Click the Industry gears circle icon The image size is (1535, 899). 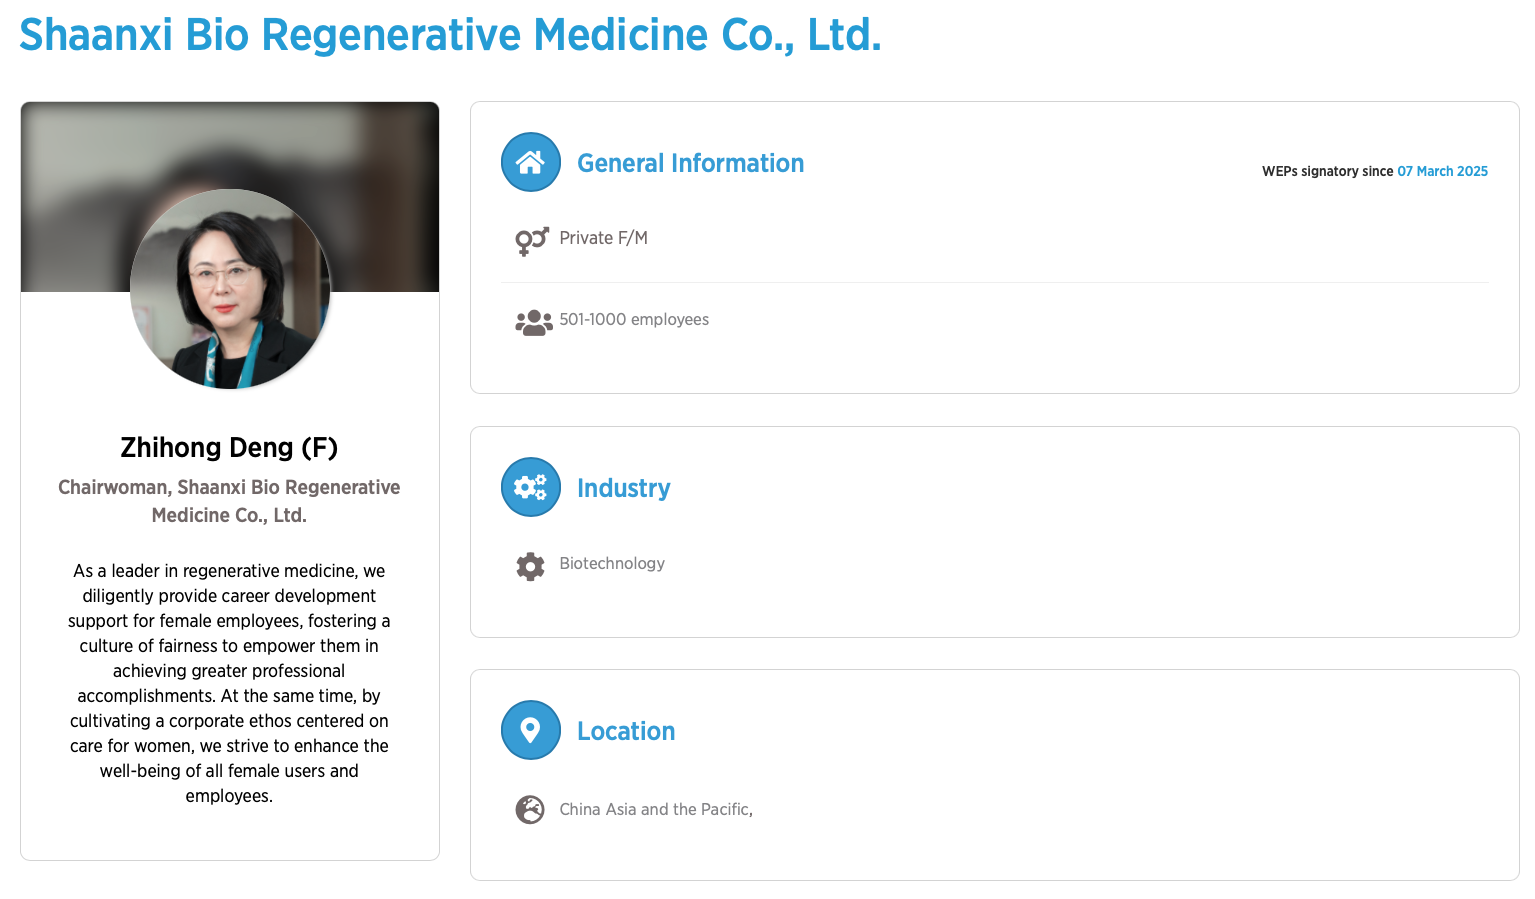(530, 487)
